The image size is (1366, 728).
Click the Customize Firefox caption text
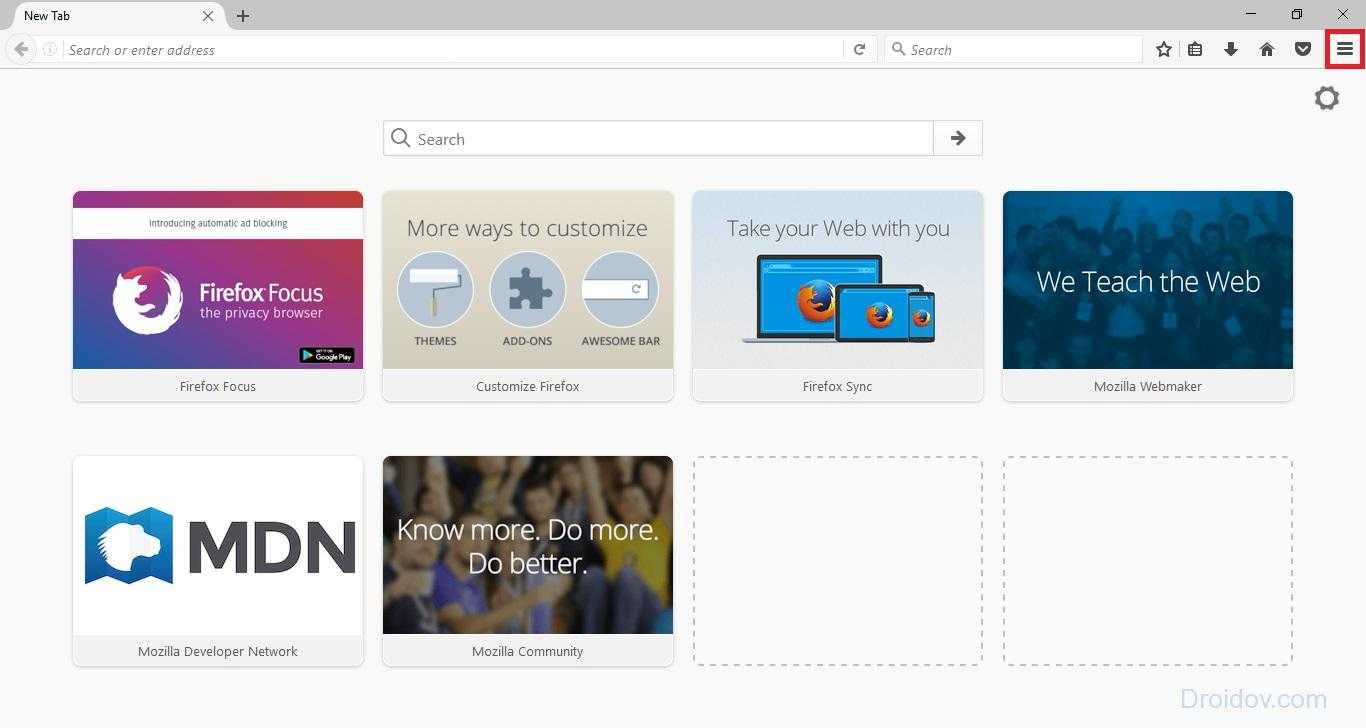pyautogui.click(x=528, y=386)
